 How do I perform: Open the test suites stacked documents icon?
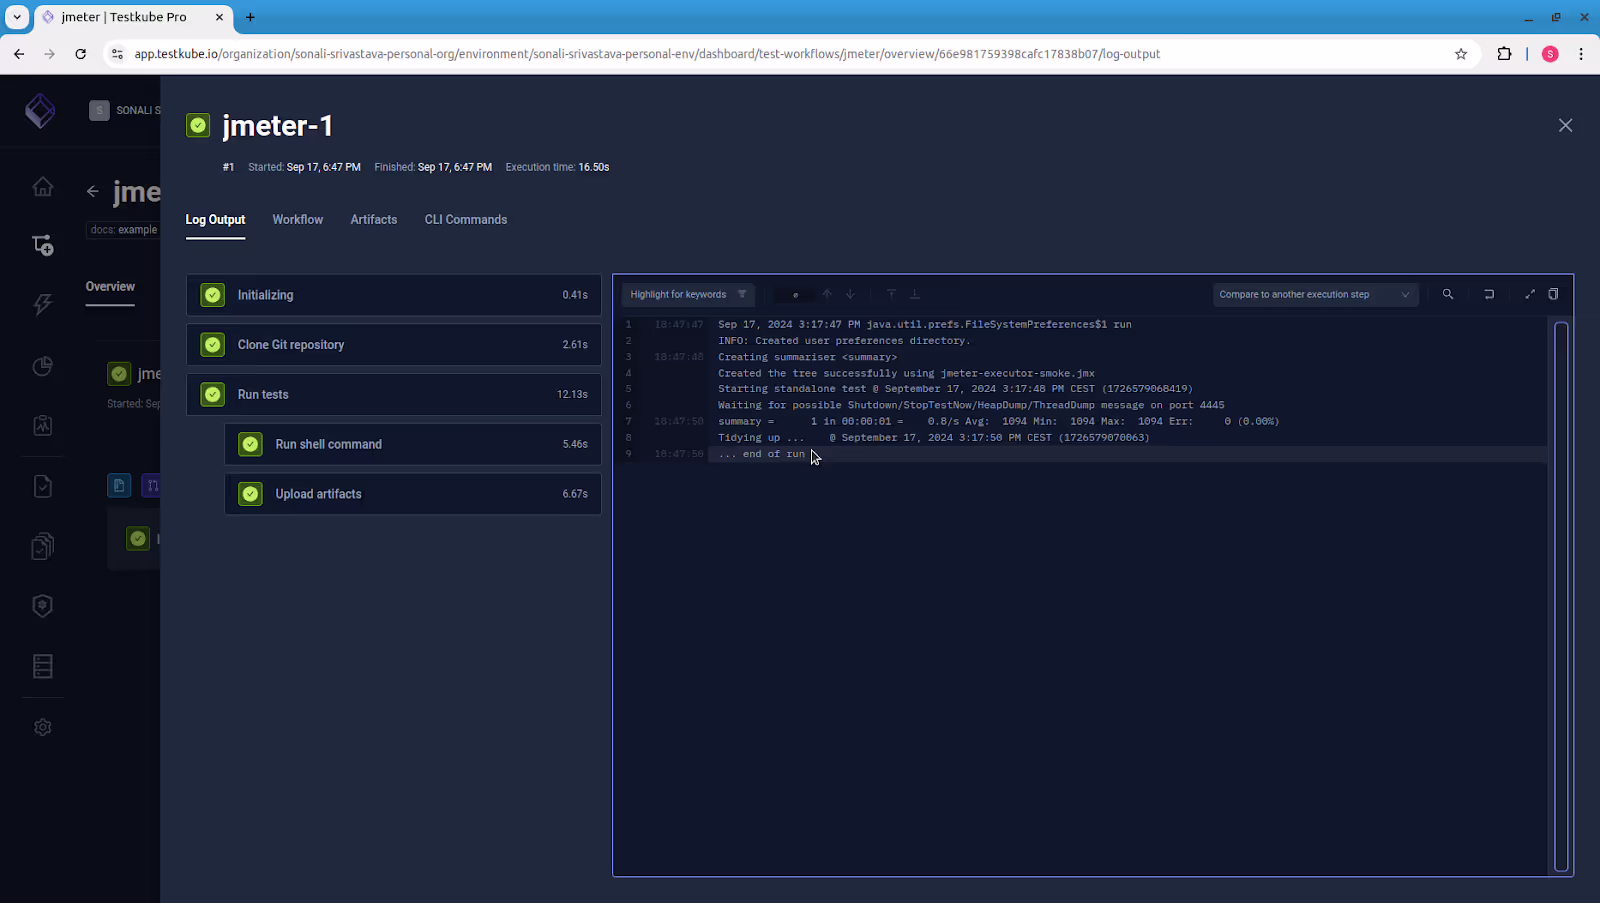pyautogui.click(x=42, y=546)
